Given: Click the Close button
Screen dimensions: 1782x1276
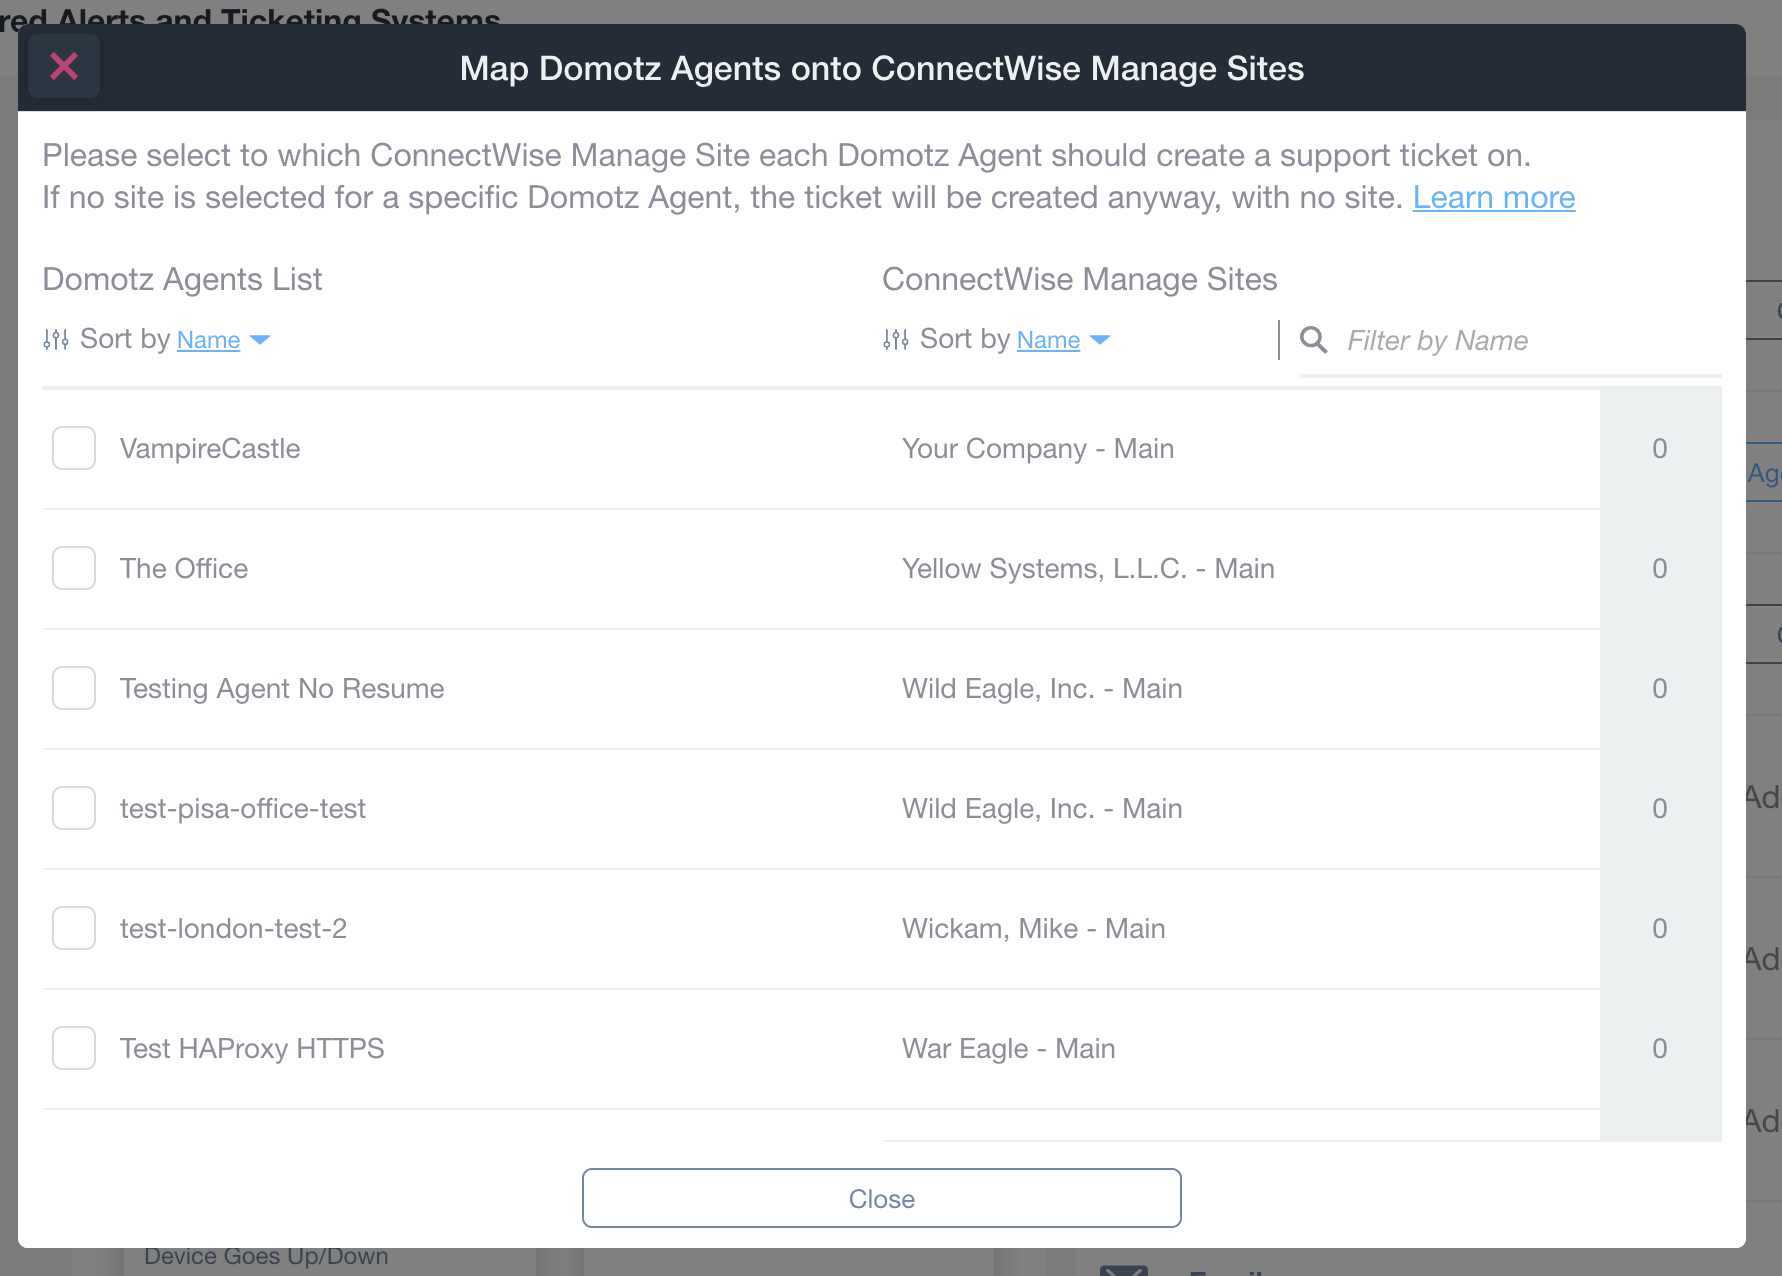Looking at the screenshot, I should pos(882,1198).
